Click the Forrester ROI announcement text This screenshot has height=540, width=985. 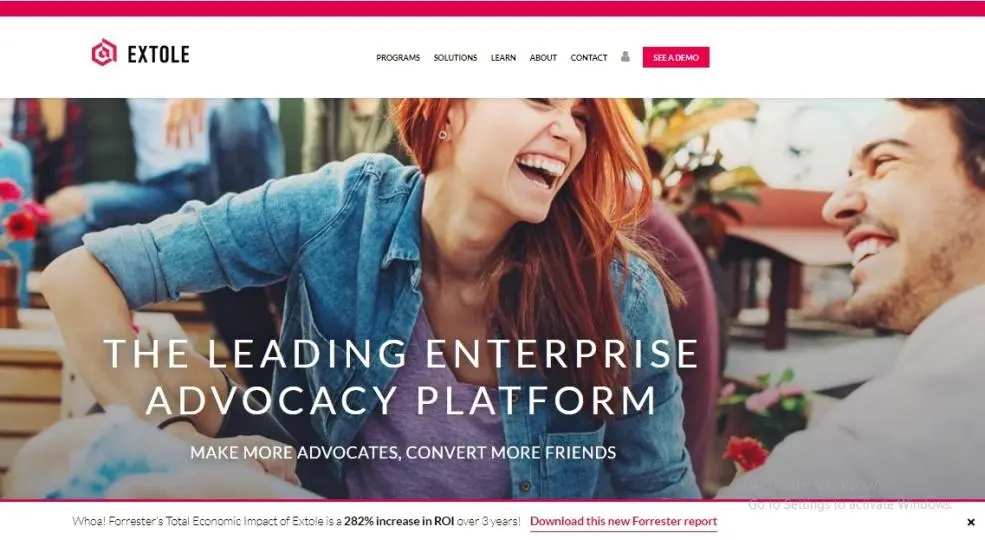296,521
